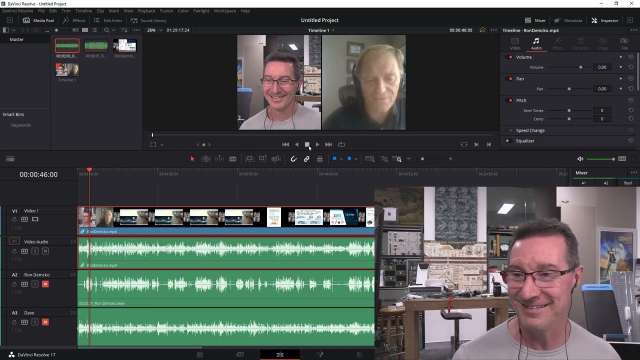Select the Master bin
The height and width of the screenshot is (360, 640).
pyautogui.click(x=16, y=40)
